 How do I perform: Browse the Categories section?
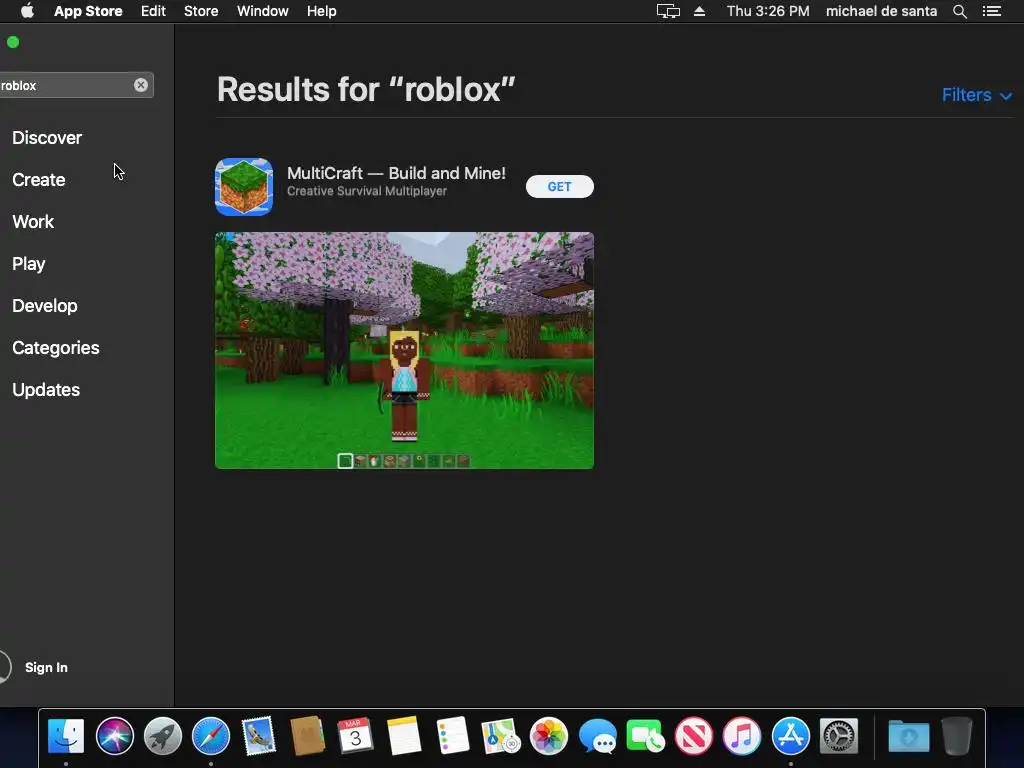(x=56, y=348)
